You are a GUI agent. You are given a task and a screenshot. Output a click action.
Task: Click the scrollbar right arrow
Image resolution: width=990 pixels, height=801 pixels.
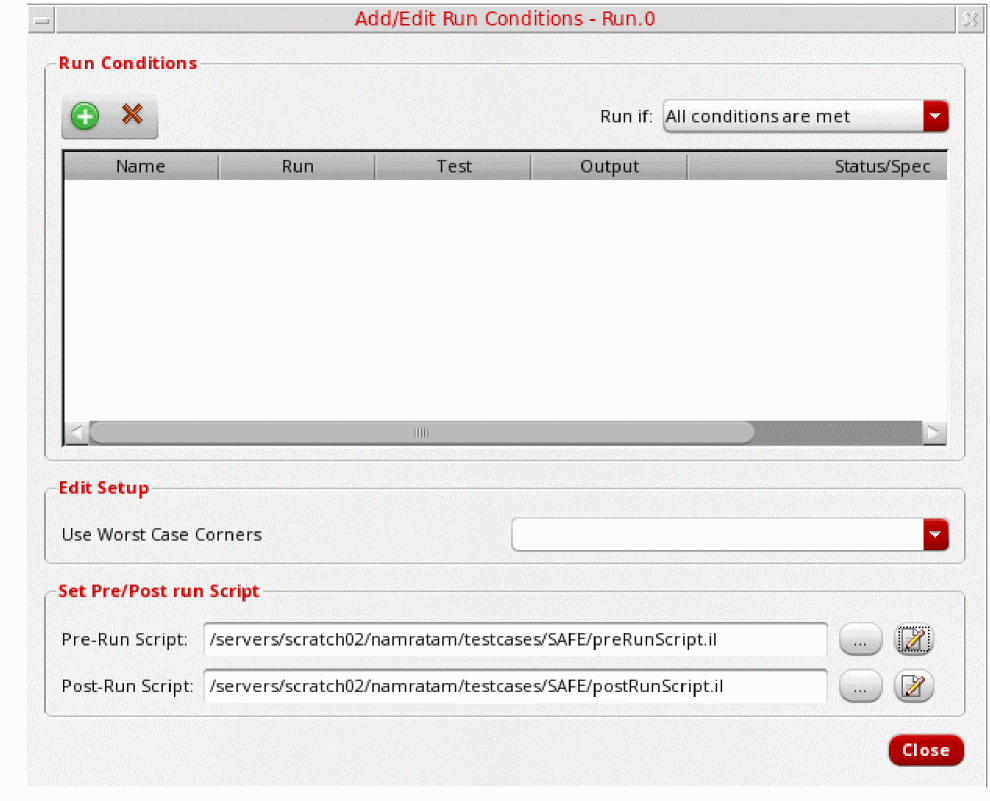(x=934, y=433)
